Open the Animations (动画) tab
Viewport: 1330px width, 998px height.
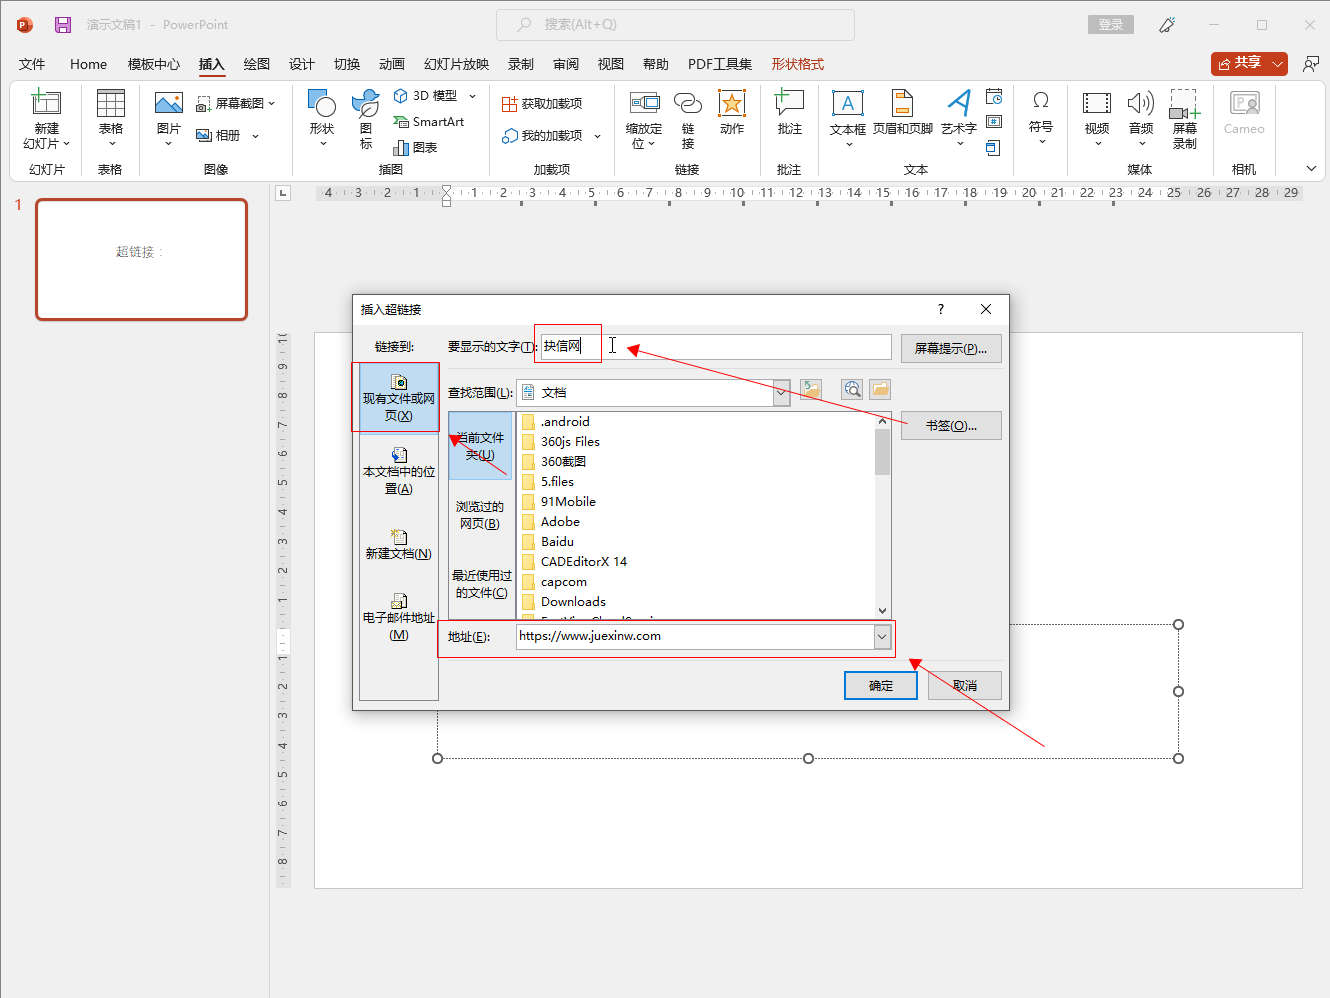392,64
